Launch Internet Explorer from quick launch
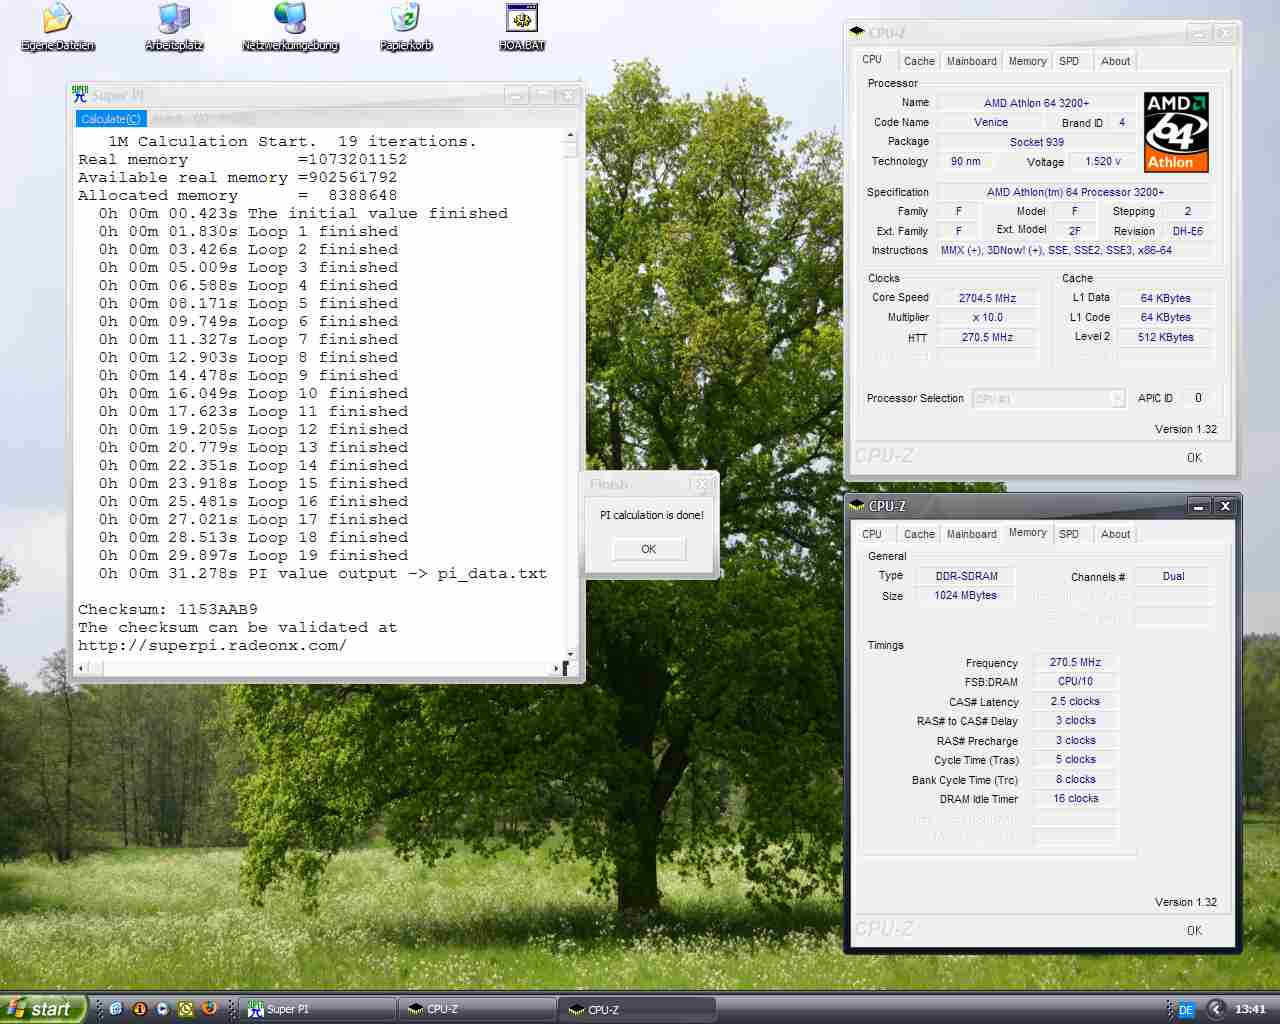Screen dimensions: 1280x1024 tap(116, 1009)
